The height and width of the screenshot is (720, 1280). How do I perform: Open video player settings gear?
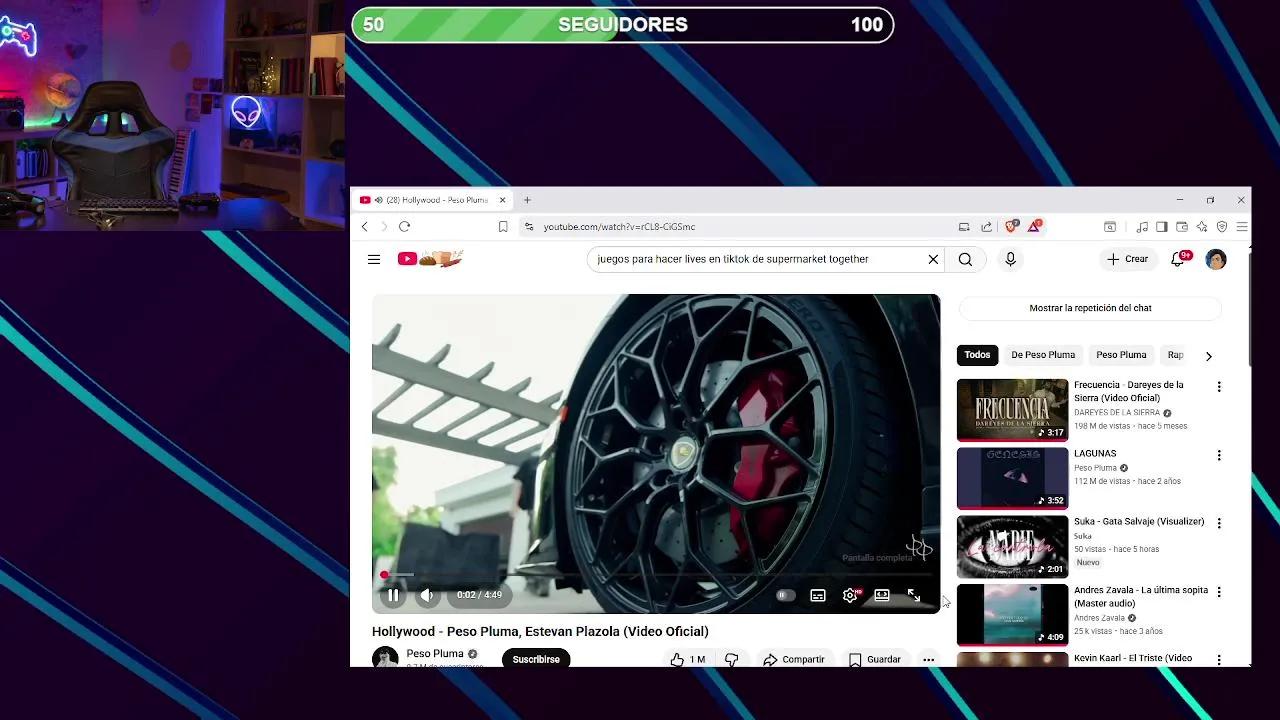tap(850, 595)
